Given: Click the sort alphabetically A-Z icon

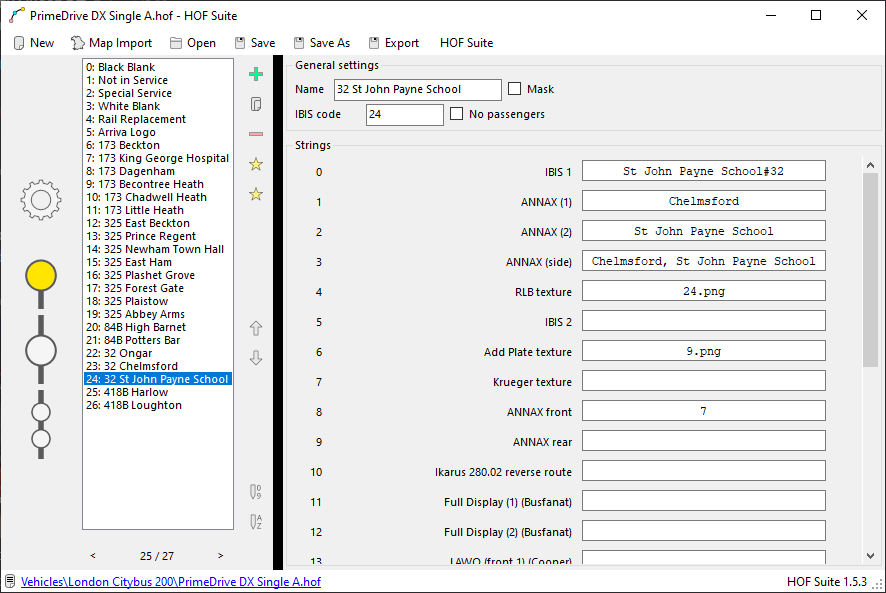Looking at the screenshot, I should point(256,521).
